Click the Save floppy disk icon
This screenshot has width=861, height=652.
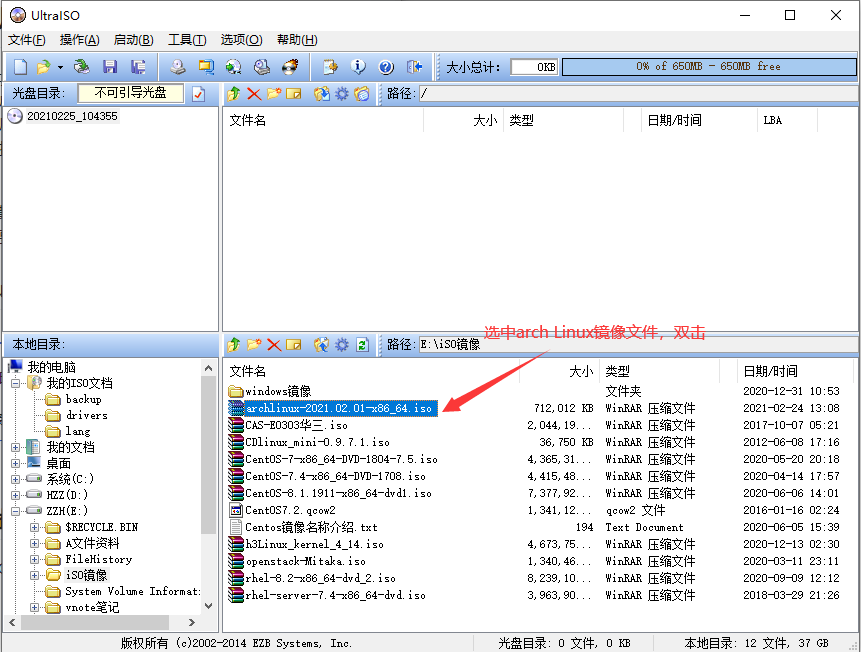(110, 67)
